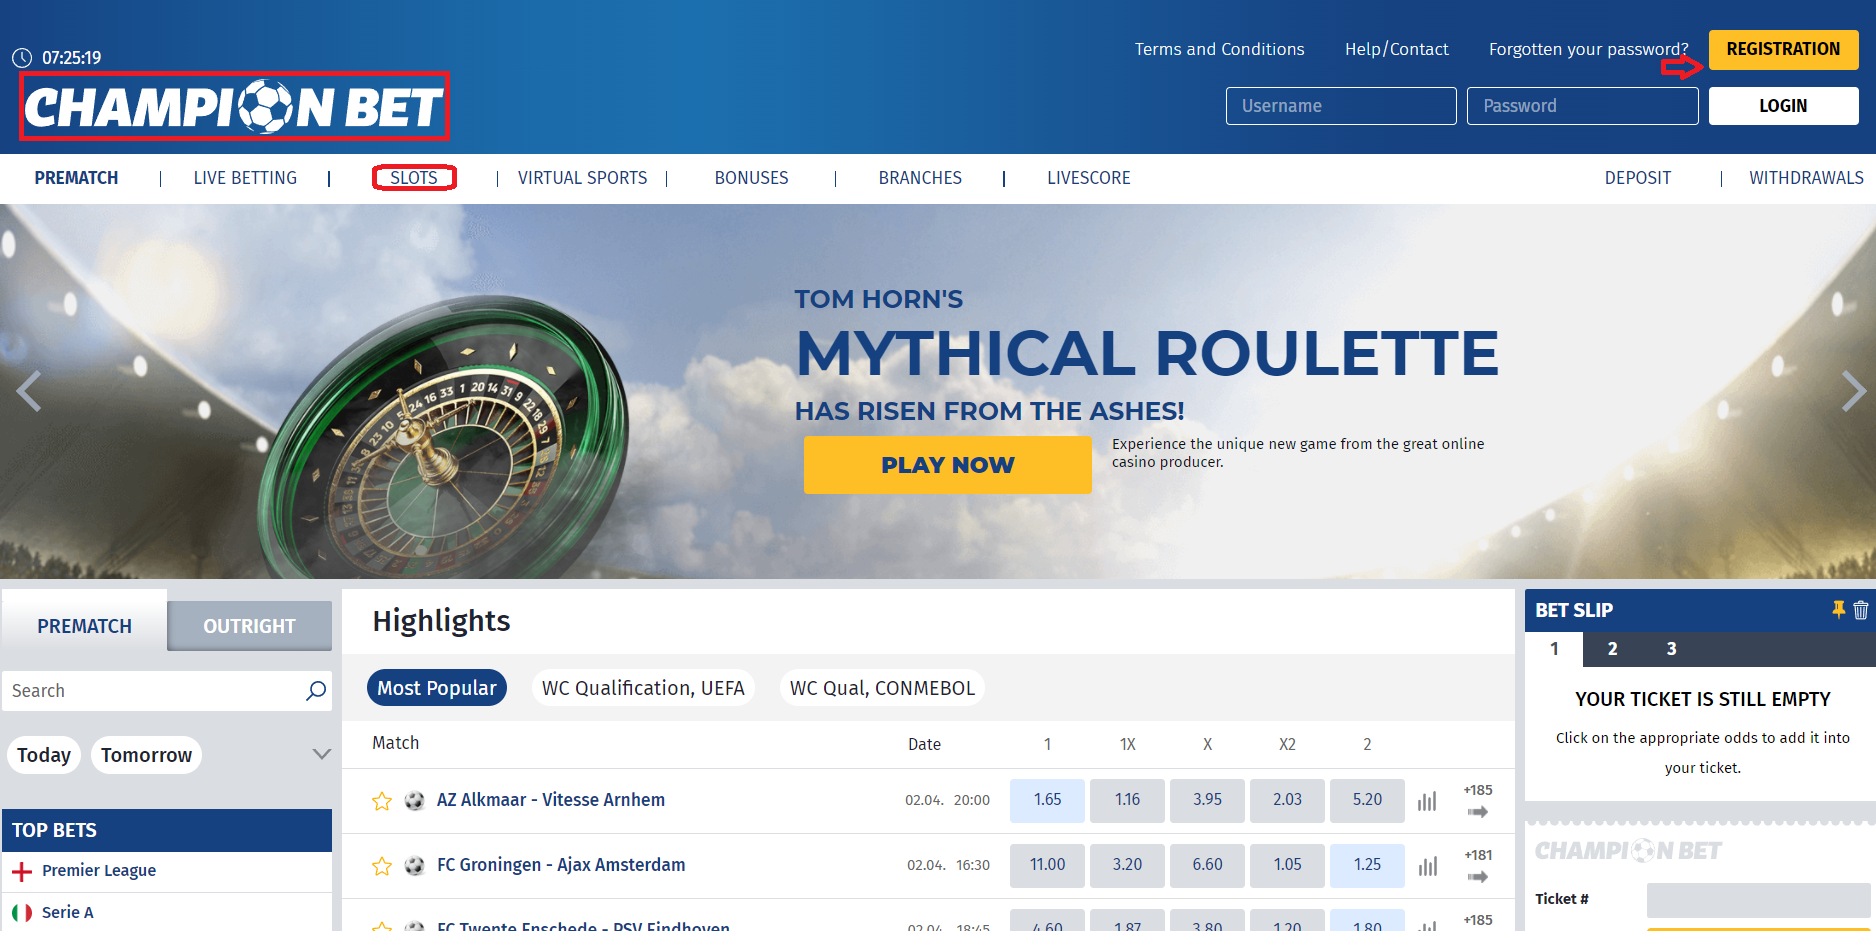
Task: Pick odds 5.20 for Vitesse Arnhem win
Action: (x=1367, y=800)
